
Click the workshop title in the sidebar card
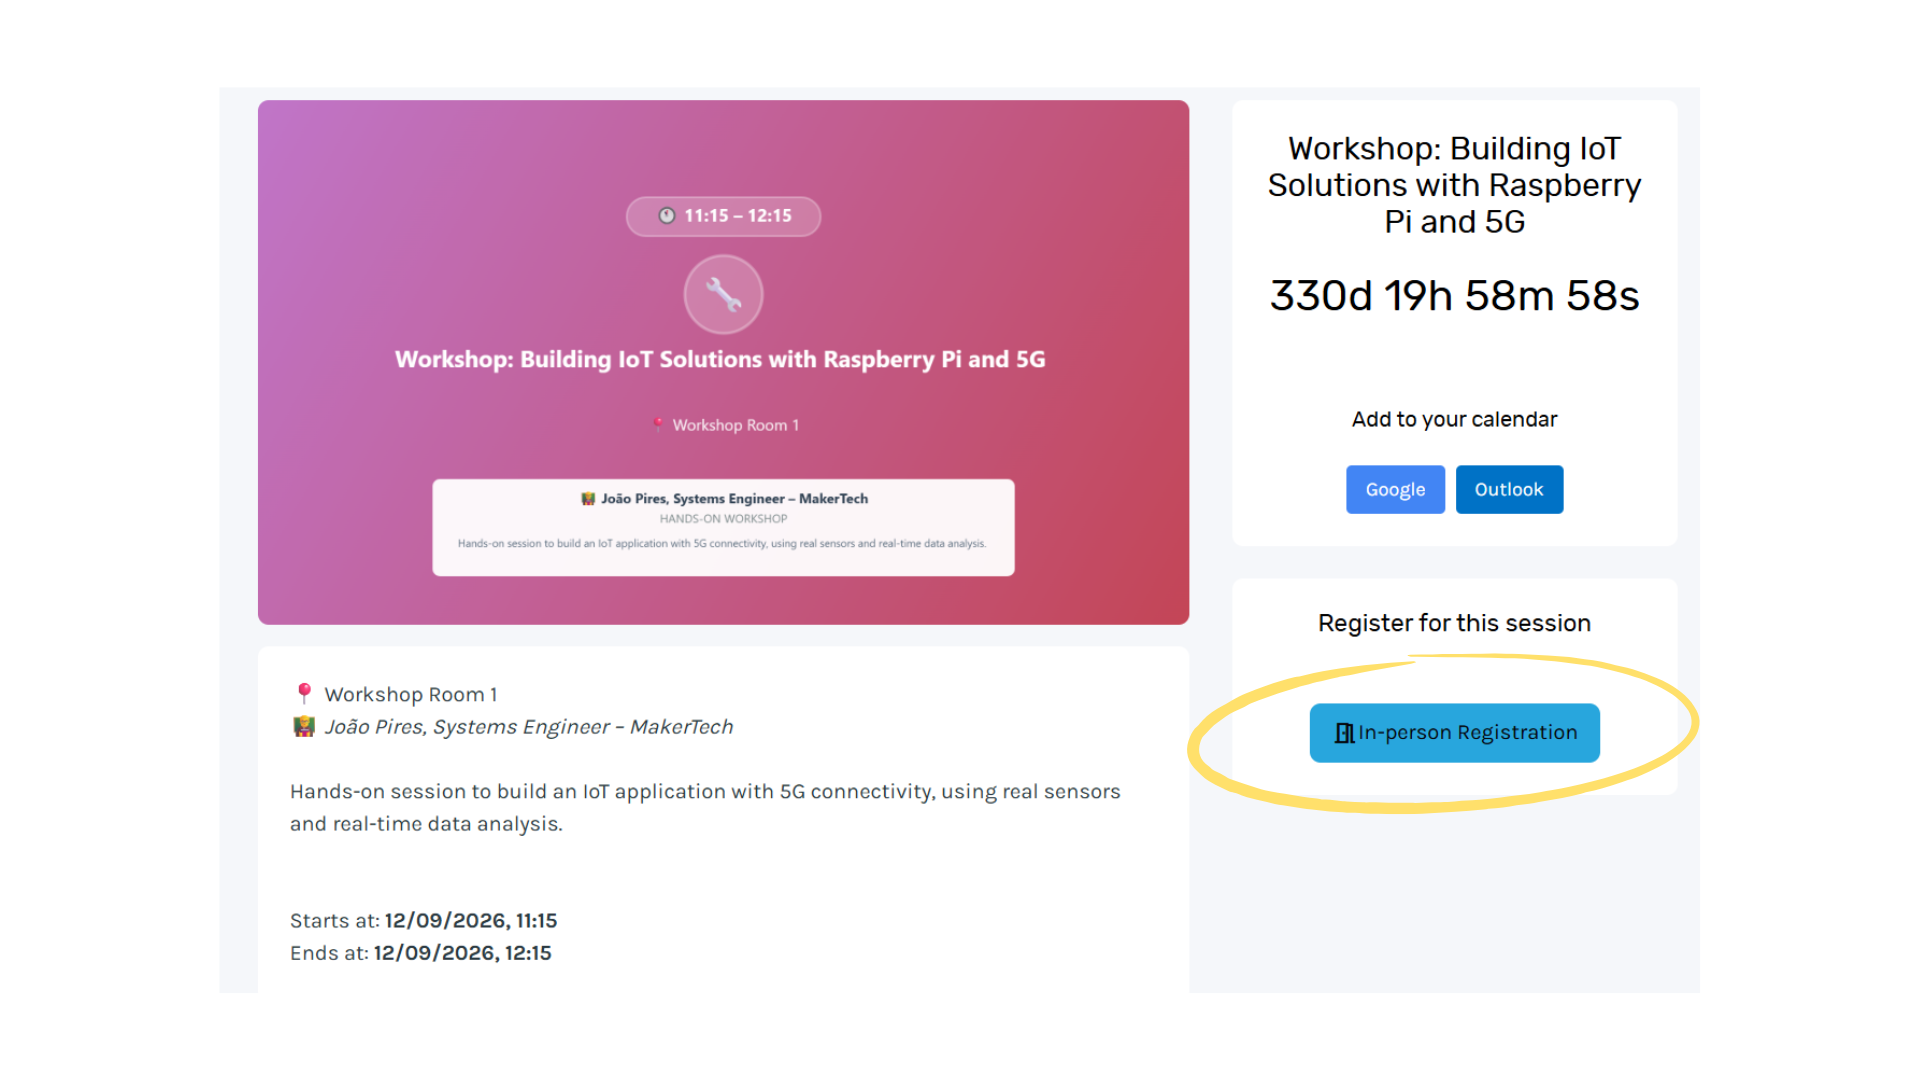point(1454,185)
